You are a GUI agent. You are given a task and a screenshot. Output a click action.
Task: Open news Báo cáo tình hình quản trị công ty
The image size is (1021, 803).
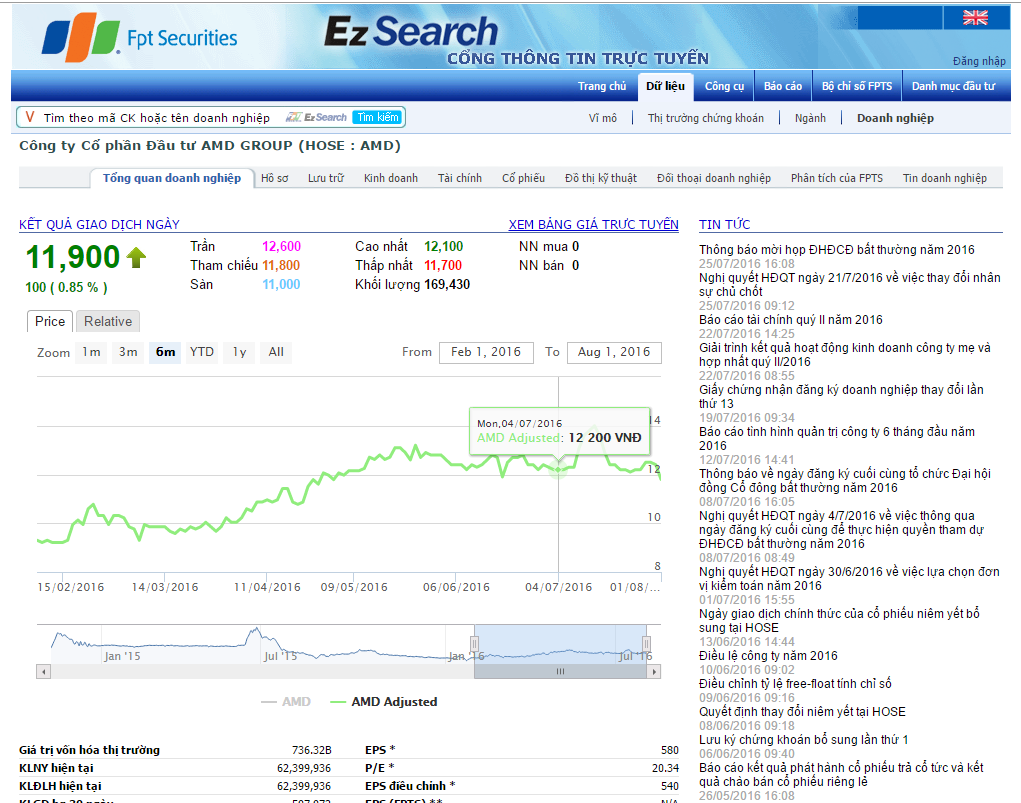[x=837, y=438]
